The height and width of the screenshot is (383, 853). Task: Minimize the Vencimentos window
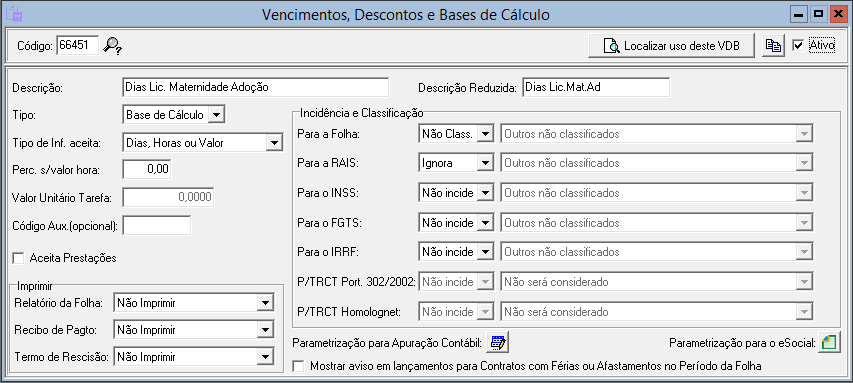(799, 15)
